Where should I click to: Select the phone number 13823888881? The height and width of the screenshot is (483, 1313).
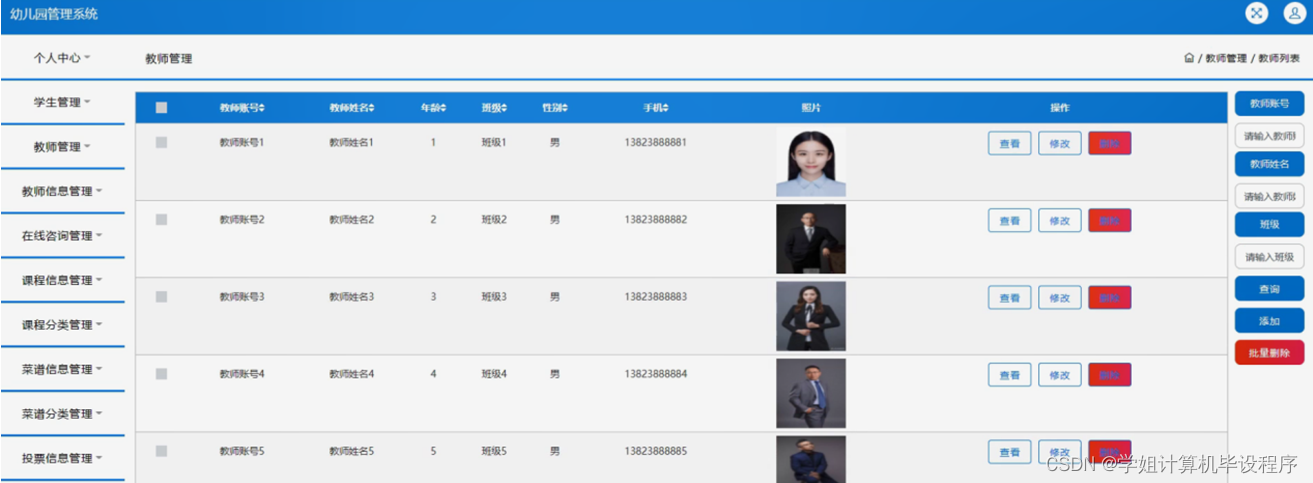click(656, 143)
